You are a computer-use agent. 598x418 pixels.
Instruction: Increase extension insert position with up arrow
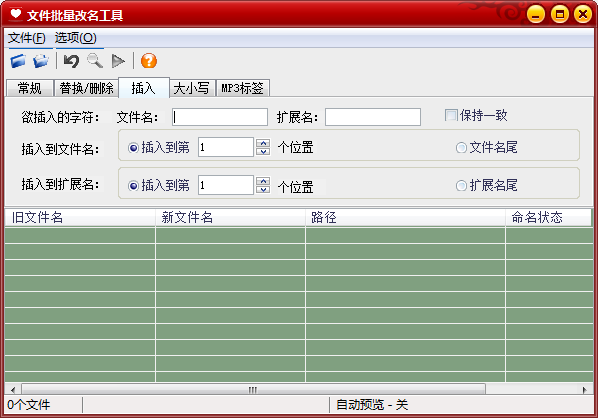tap(263, 181)
